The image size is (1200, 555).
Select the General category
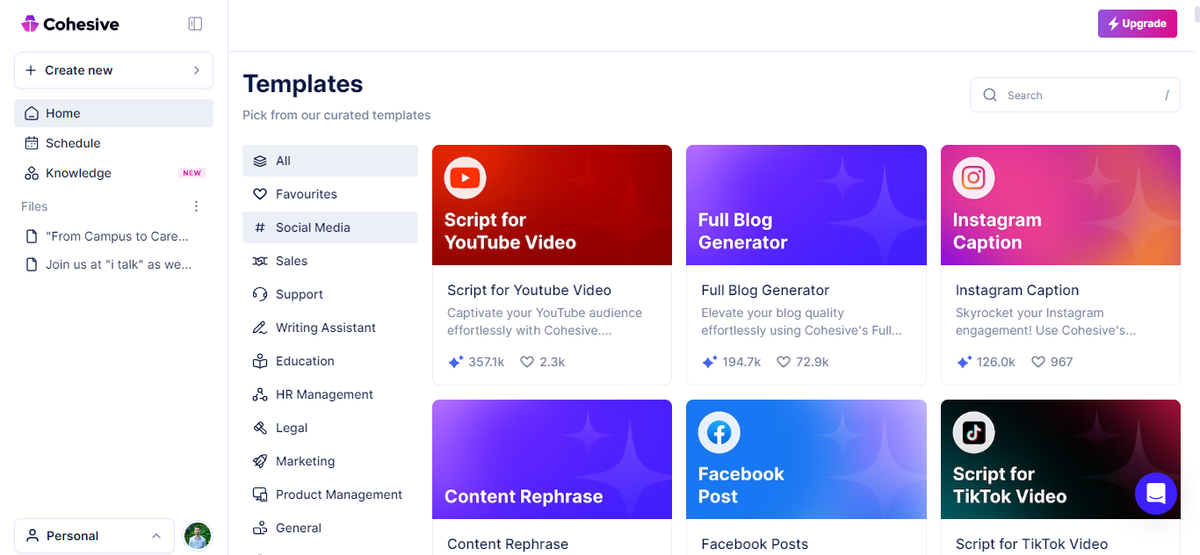[330, 528]
